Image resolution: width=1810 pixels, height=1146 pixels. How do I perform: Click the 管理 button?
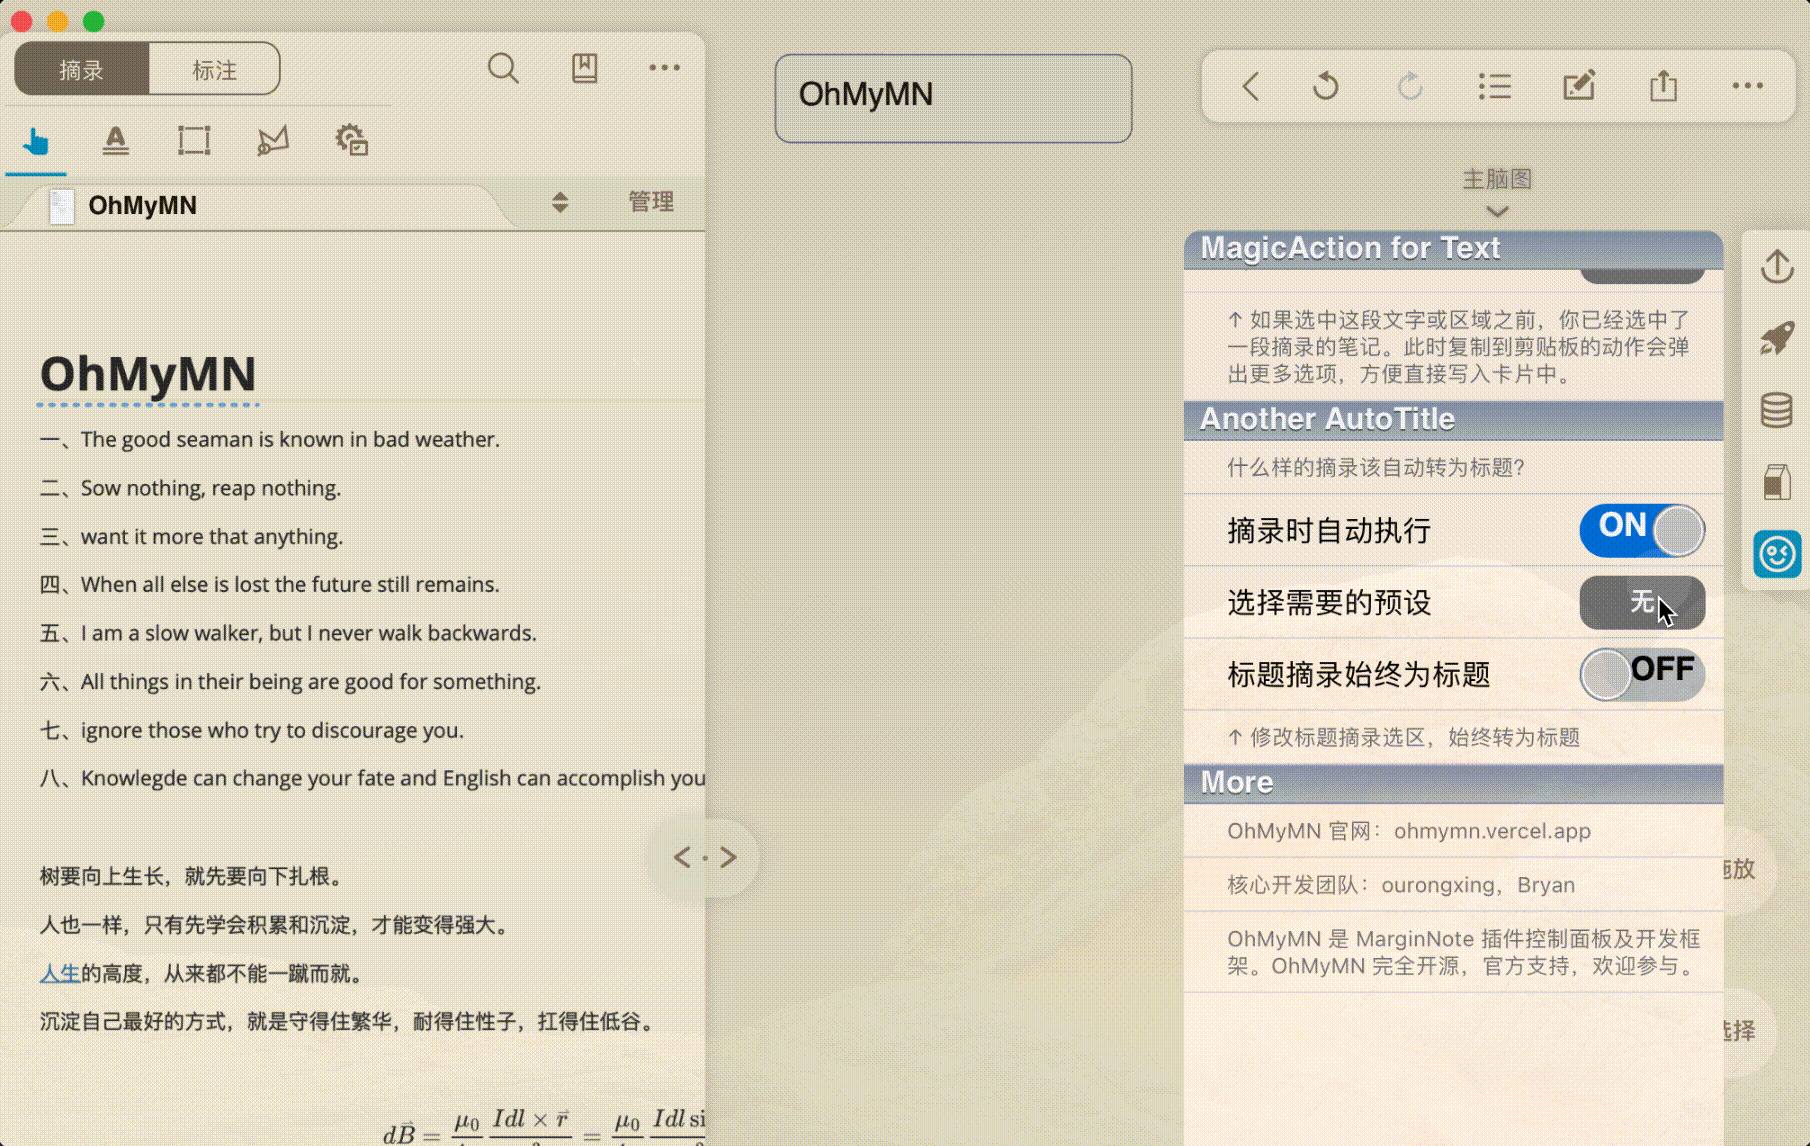651,202
